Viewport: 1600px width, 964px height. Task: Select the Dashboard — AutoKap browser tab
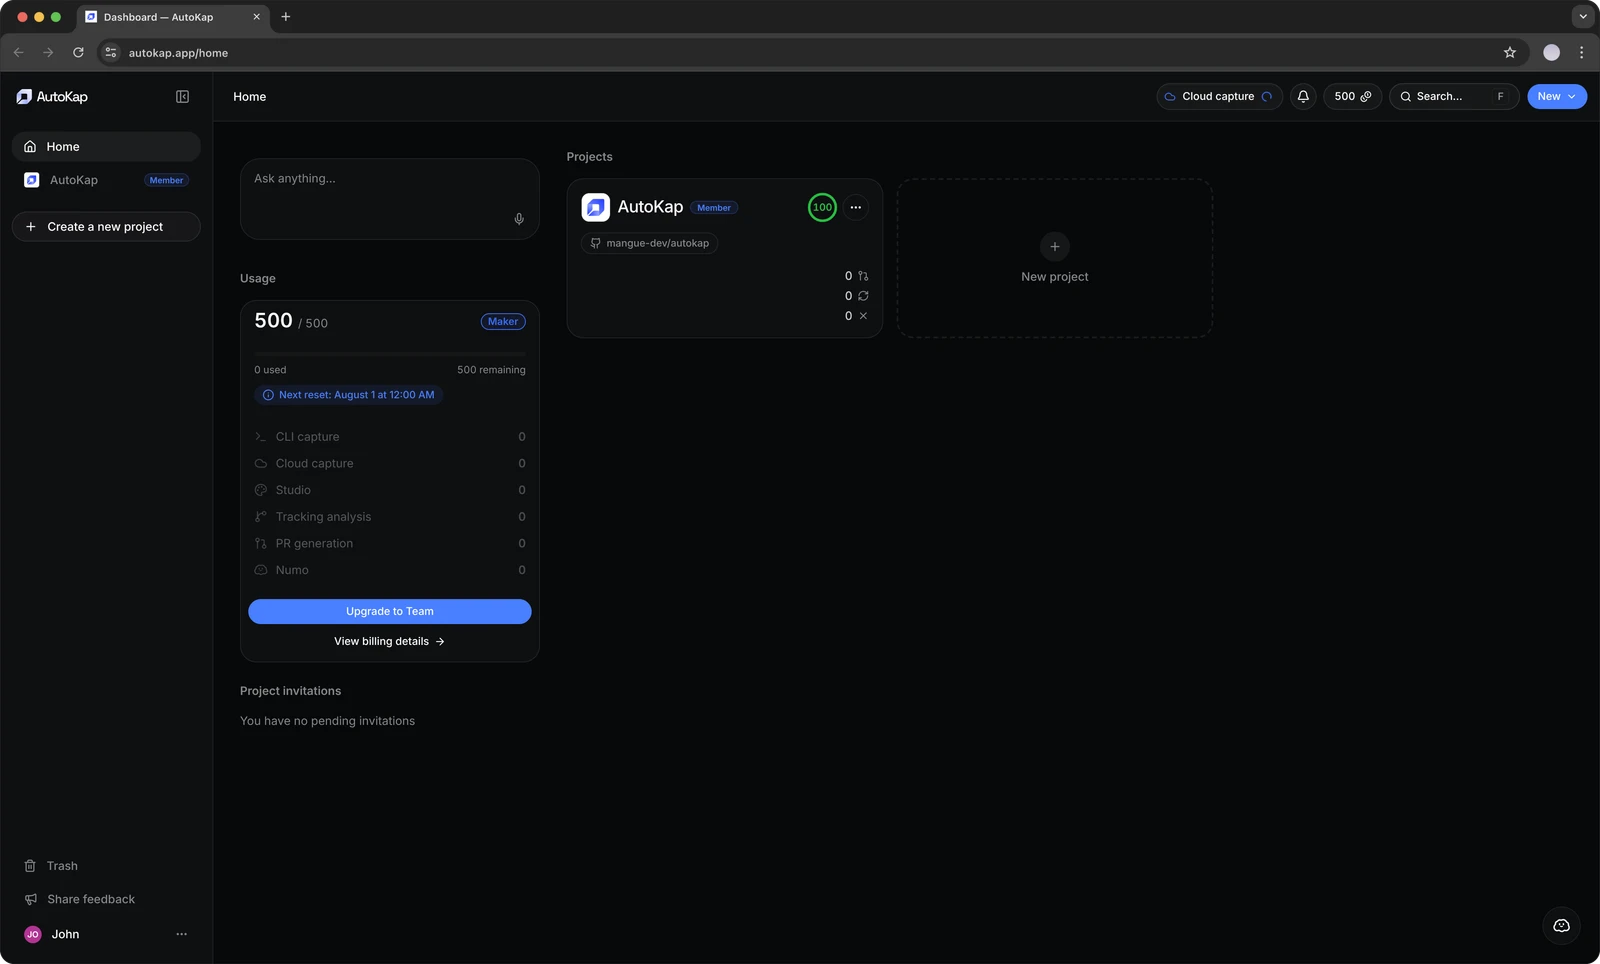pyautogui.click(x=172, y=17)
